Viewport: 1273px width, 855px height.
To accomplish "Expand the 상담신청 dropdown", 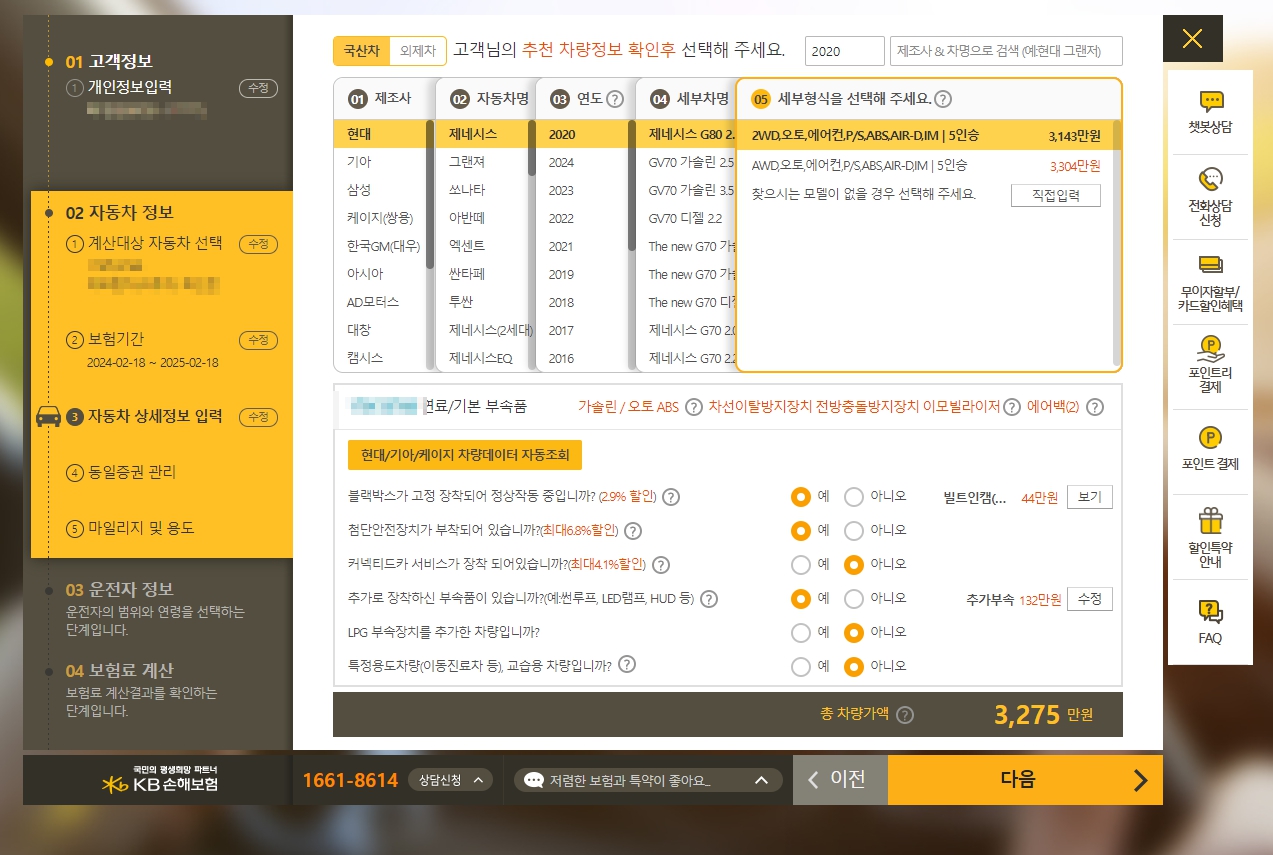I will pyautogui.click(x=451, y=780).
